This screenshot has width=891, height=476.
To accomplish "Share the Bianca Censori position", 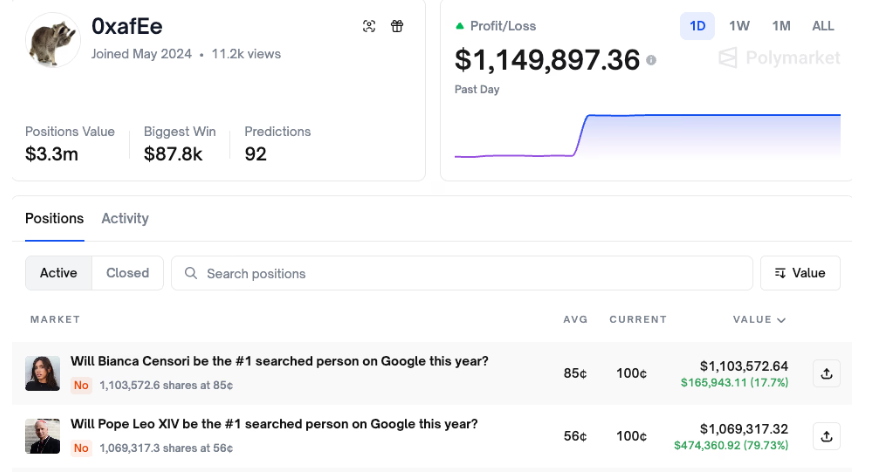I will 826,373.
